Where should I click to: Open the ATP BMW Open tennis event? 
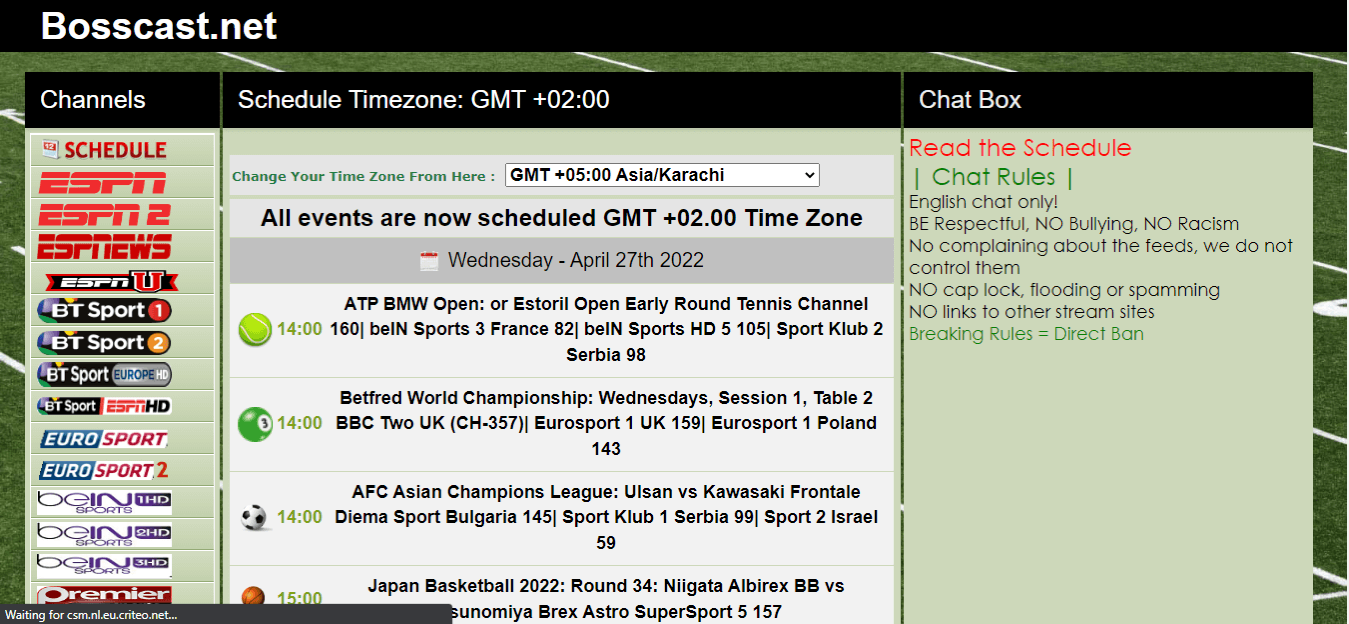click(606, 329)
